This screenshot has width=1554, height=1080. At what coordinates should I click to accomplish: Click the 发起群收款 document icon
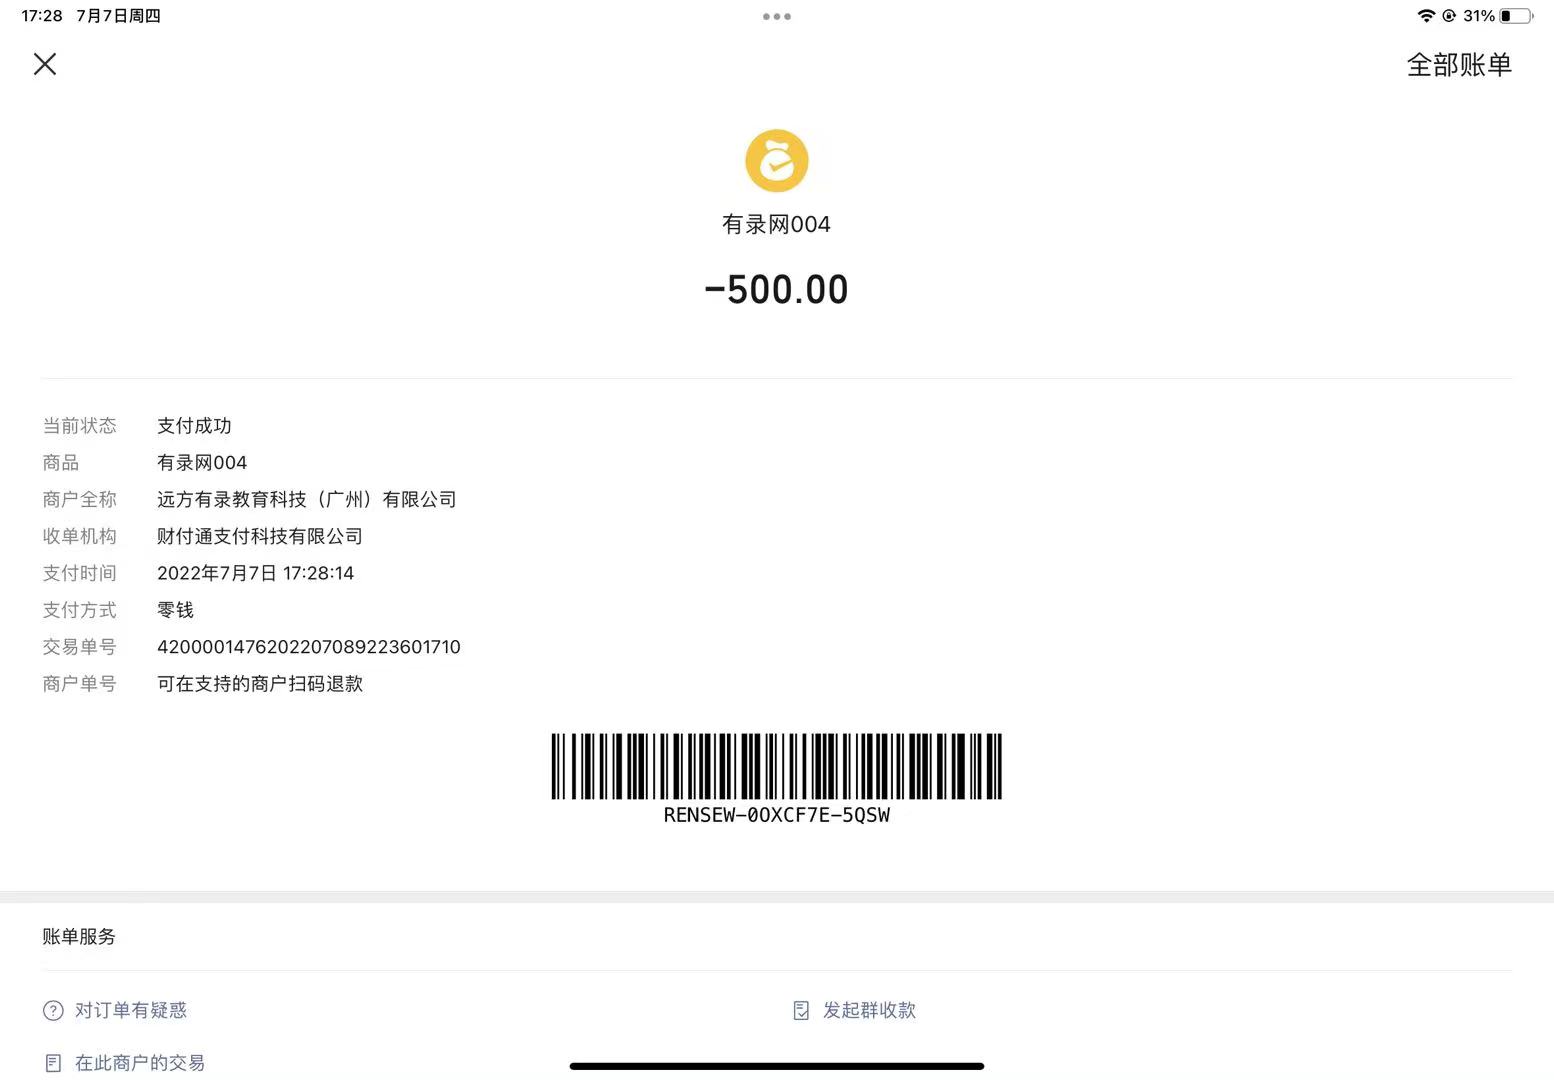(801, 1011)
